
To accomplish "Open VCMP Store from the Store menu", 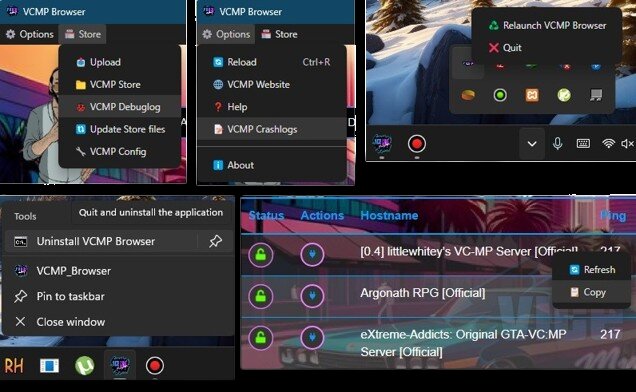I will pos(120,84).
